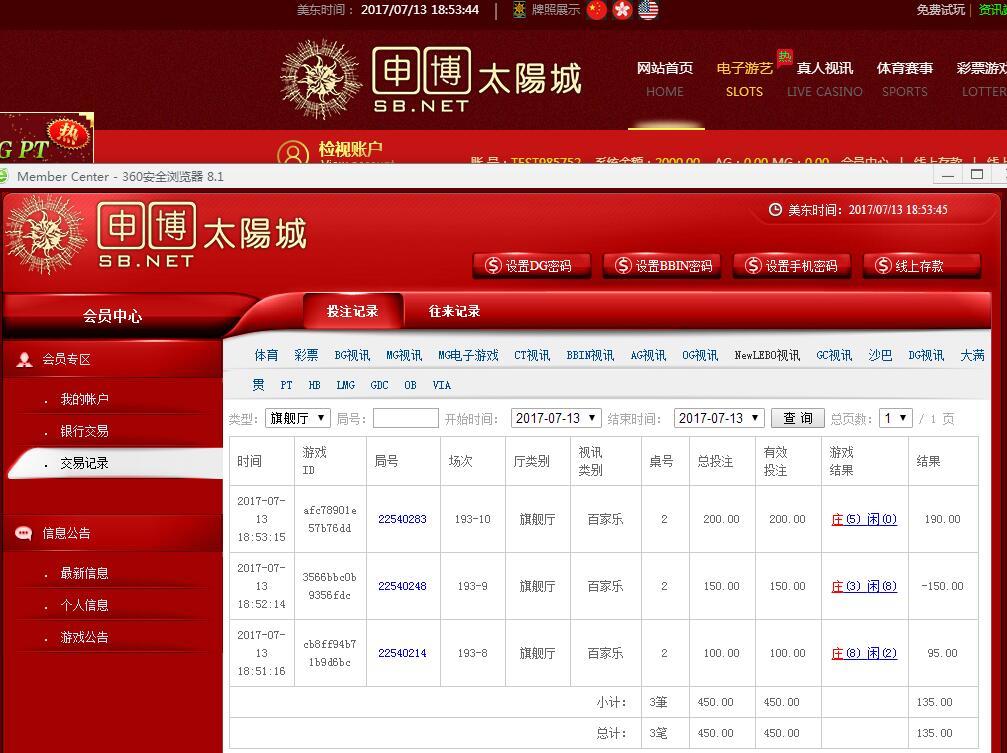The width and height of the screenshot is (1007, 753).
Task: Open 个人信息 in sidebar
Action: [x=84, y=605]
